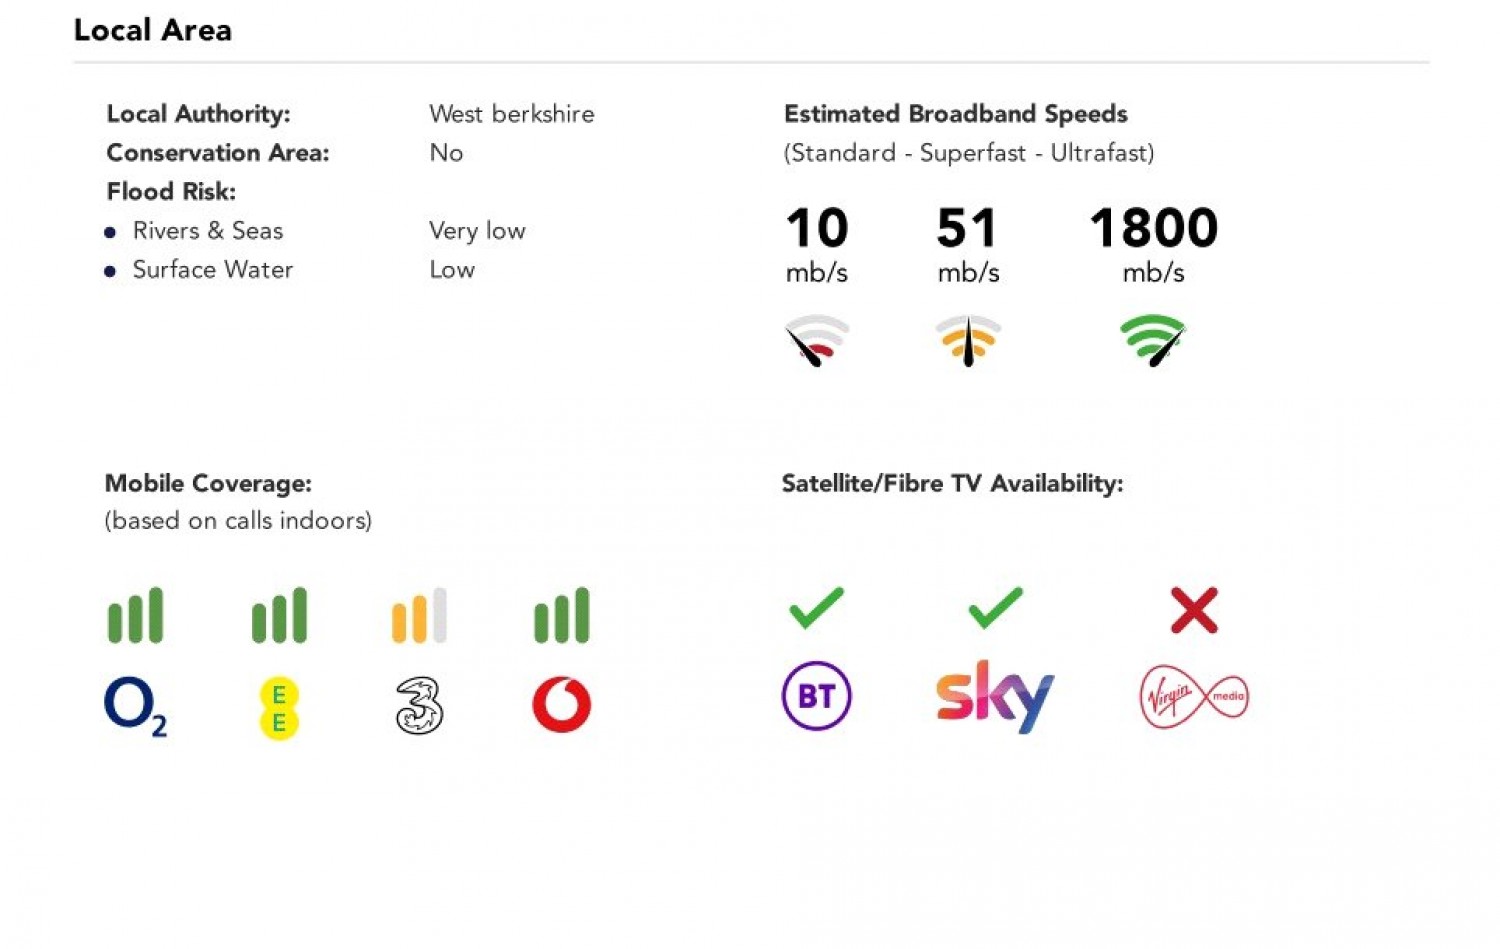Select the Sky logo

pos(995,695)
